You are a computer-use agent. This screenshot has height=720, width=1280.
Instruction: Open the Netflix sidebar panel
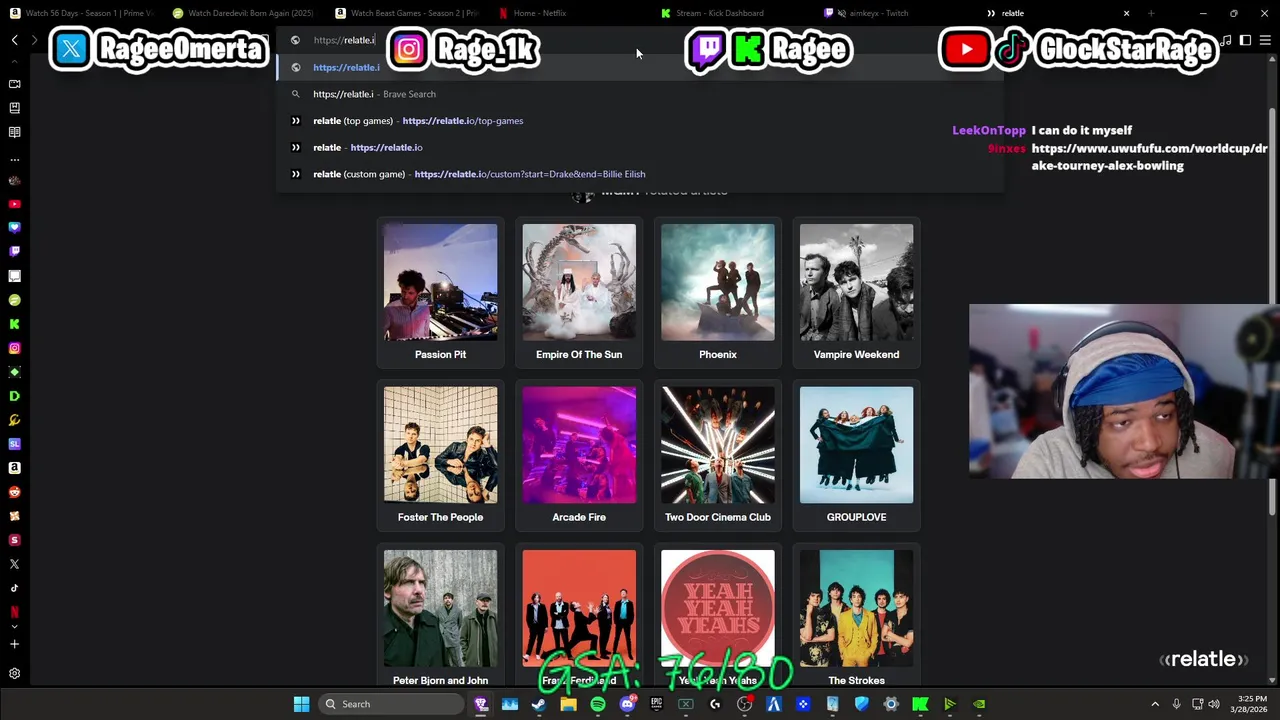[14, 612]
